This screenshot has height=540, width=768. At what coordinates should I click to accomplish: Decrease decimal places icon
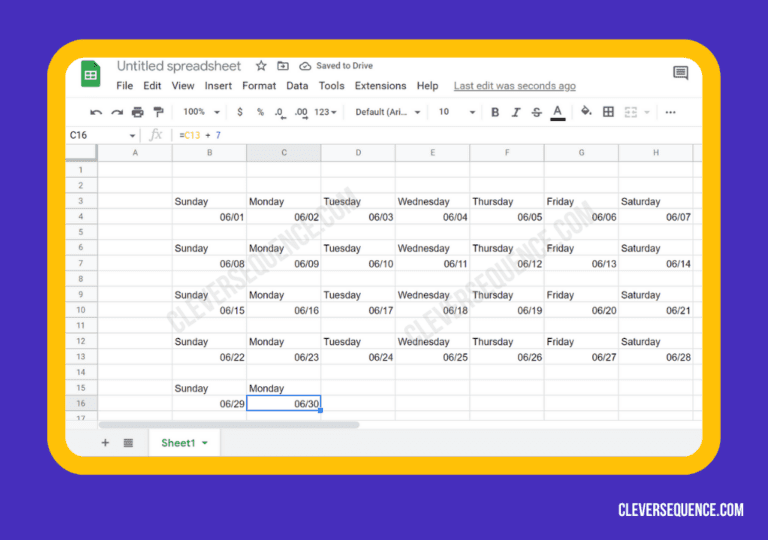coord(280,113)
